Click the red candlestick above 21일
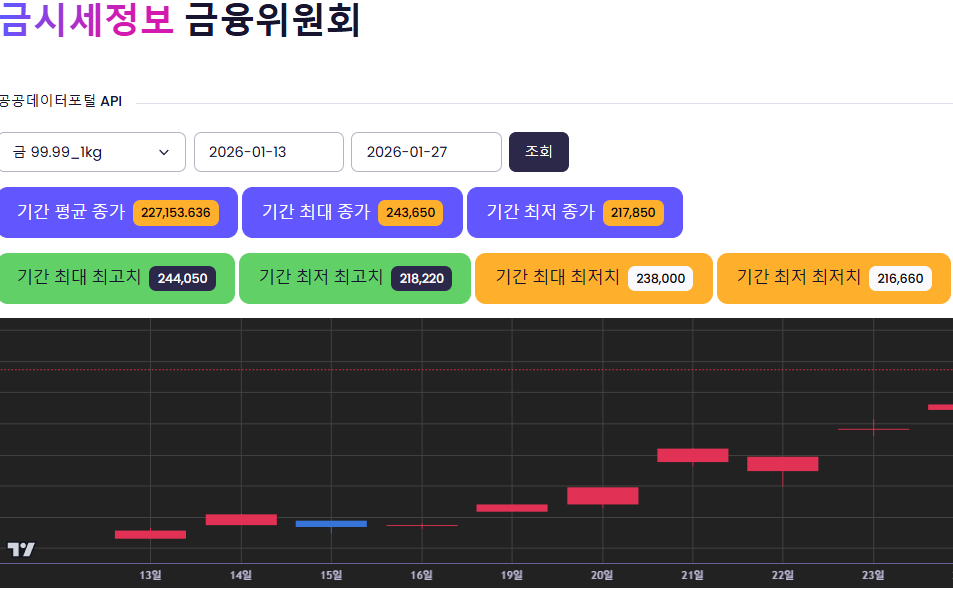This screenshot has height=592, width=953. tap(692, 455)
